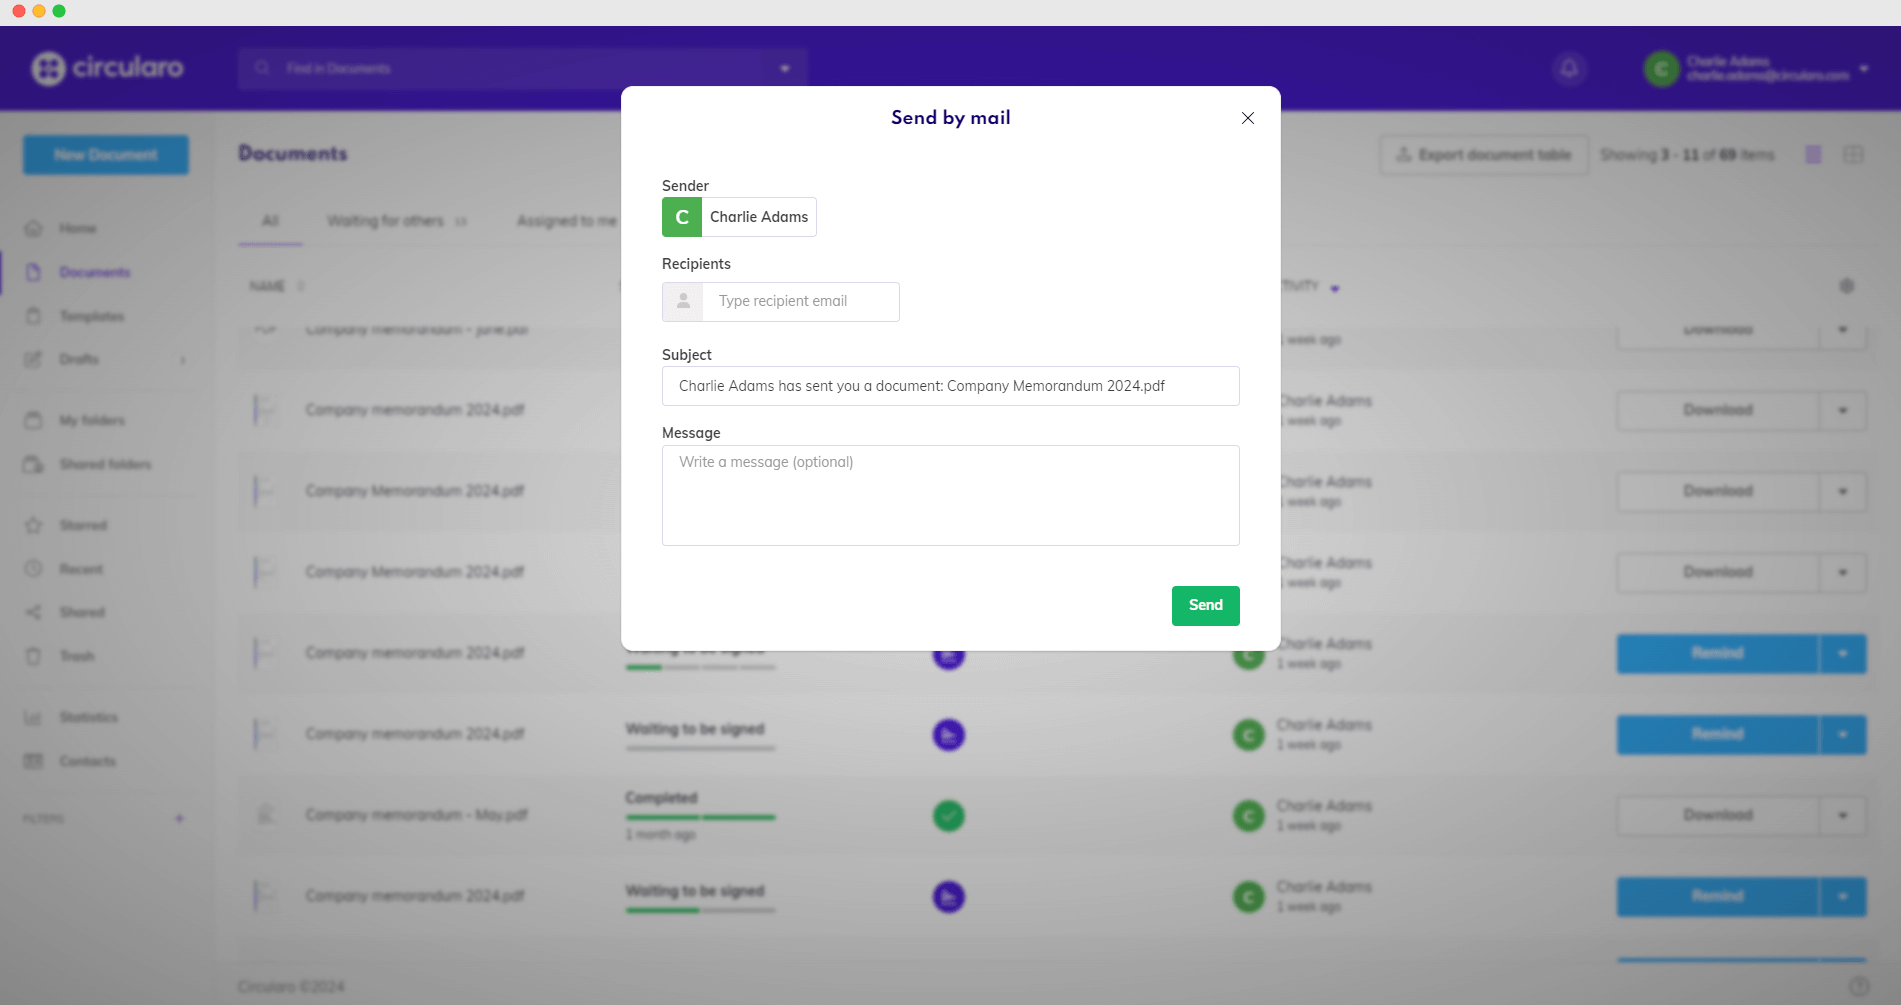
Task: Click the recipient email input field
Action: point(800,301)
